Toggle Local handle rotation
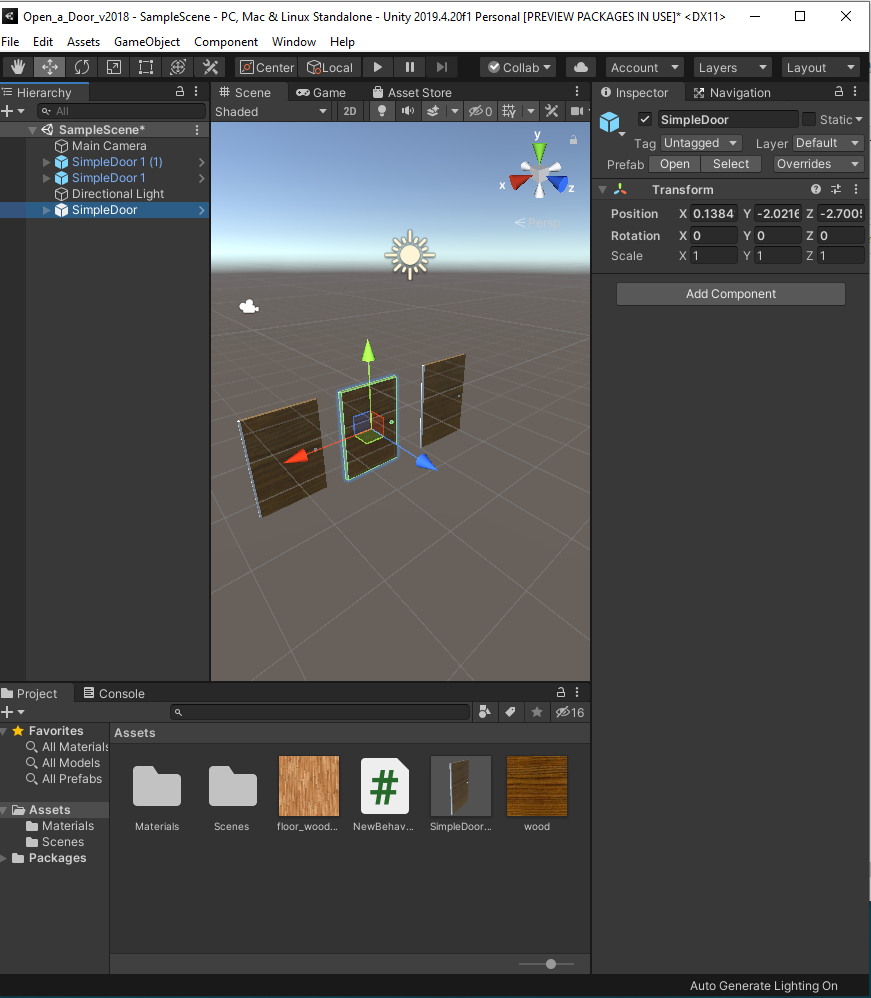 [330, 67]
